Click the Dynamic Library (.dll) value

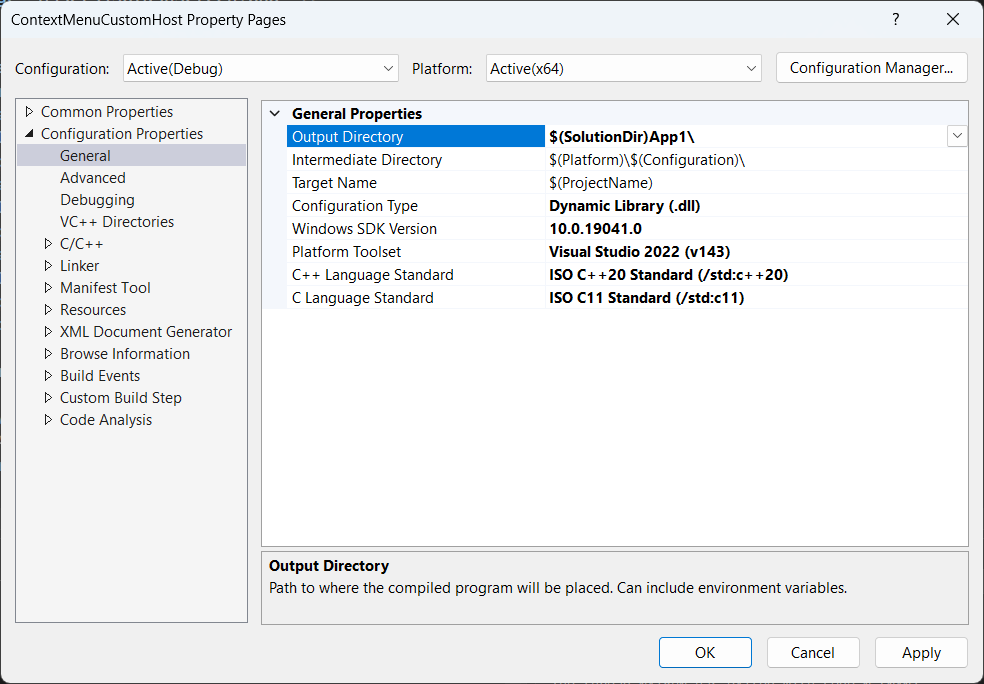pyautogui.click(x=624, y=206)
